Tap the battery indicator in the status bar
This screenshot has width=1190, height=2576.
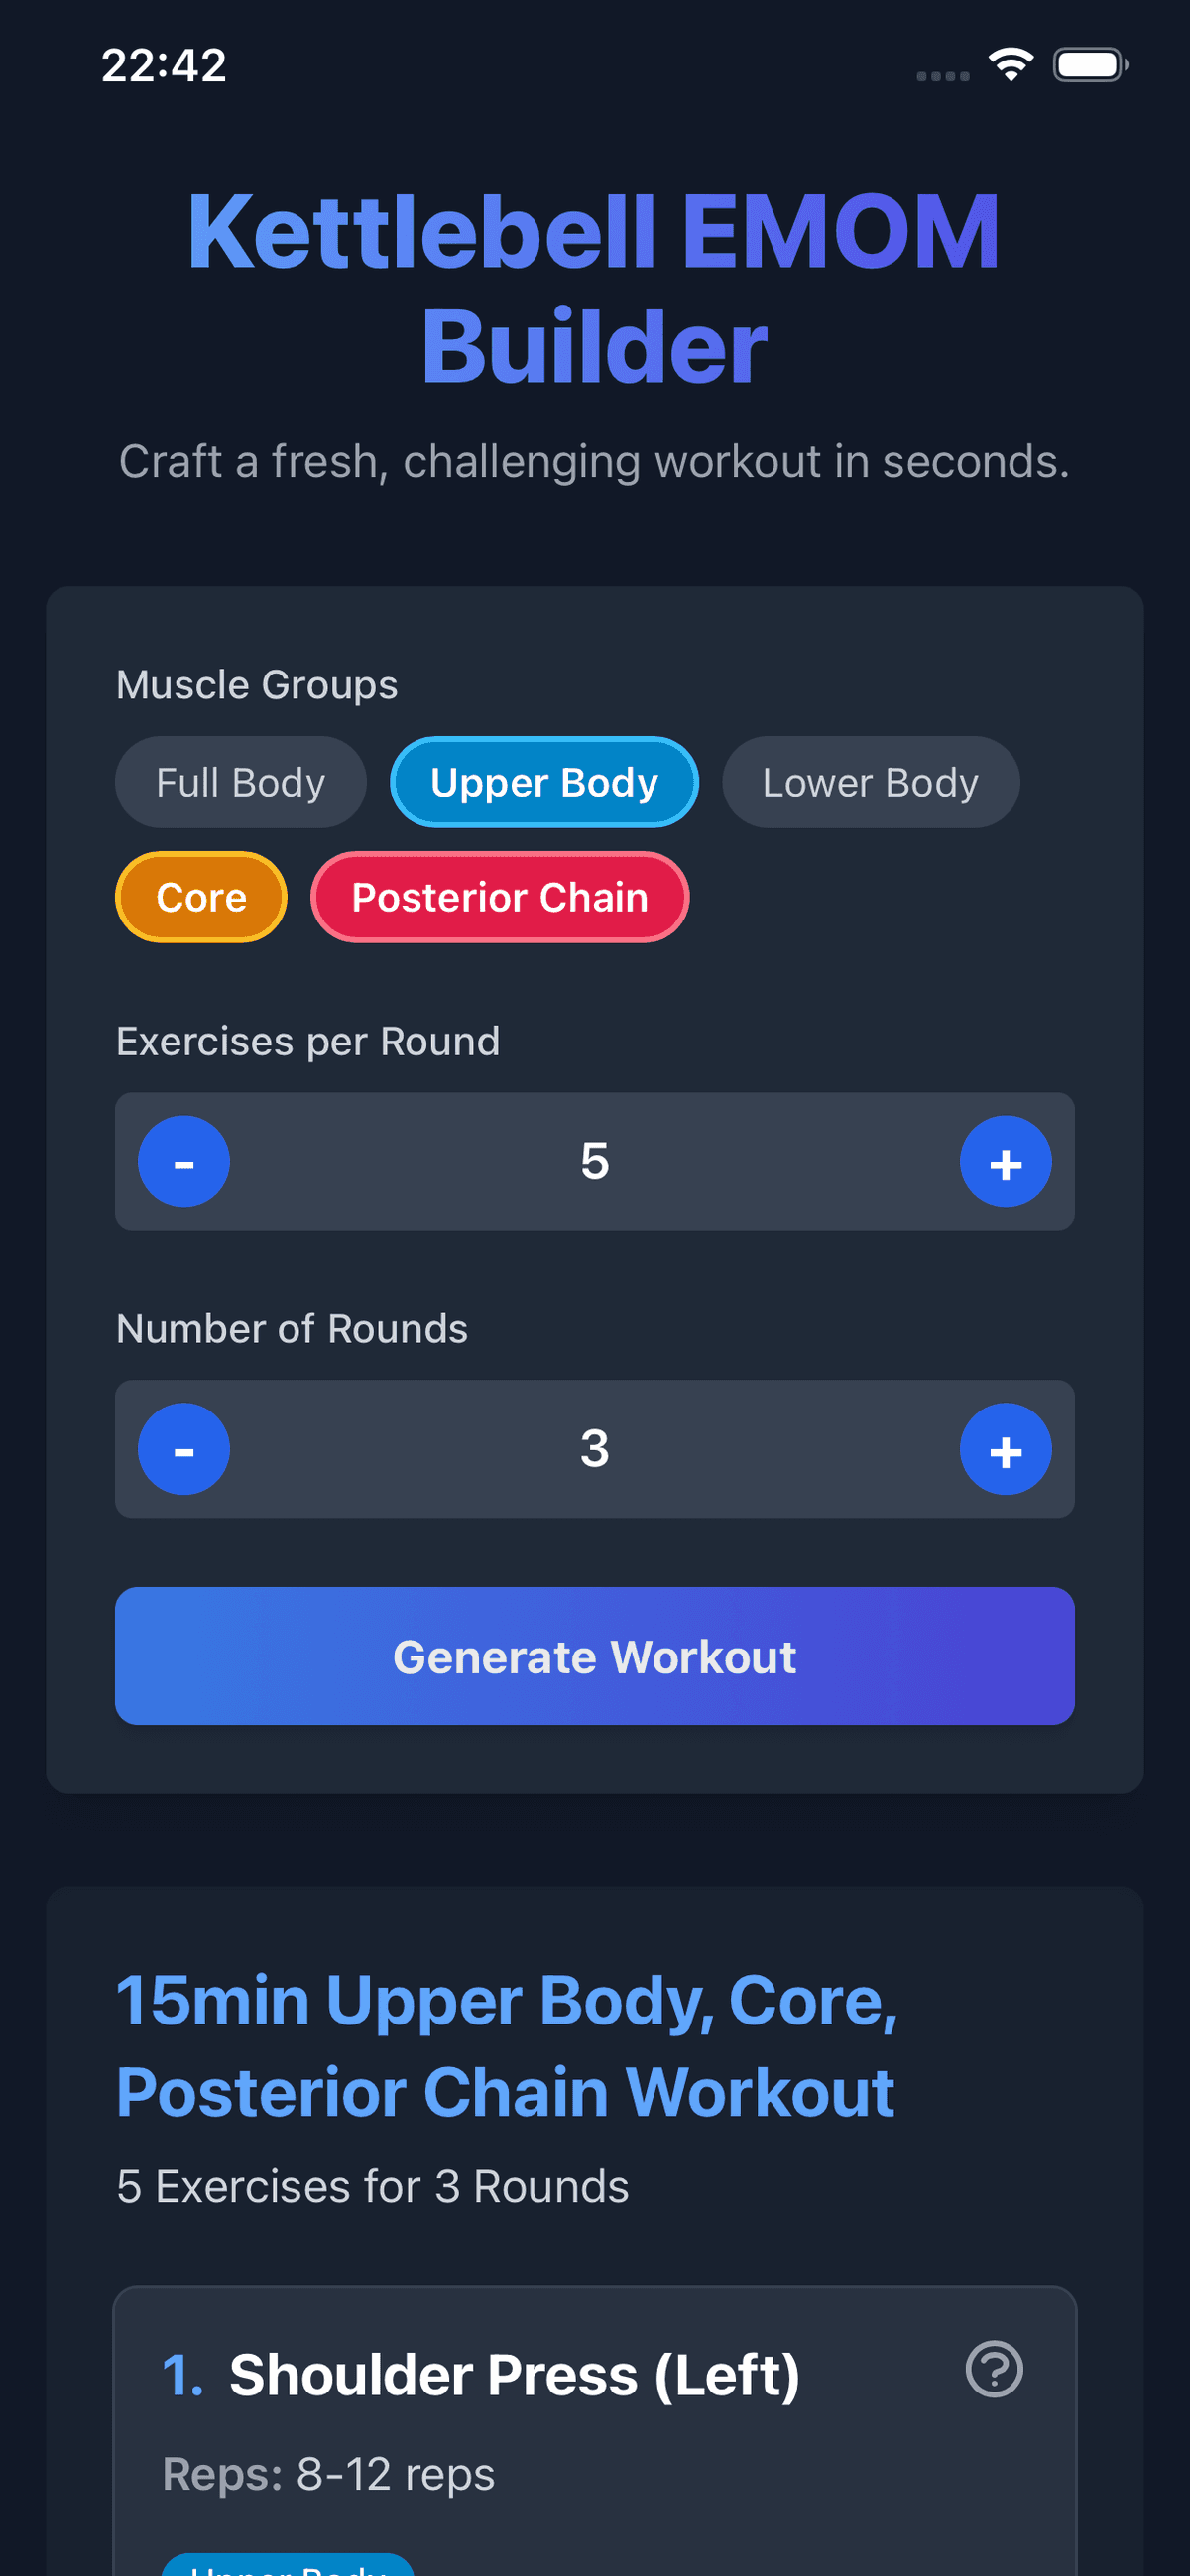click(1090, 64)
